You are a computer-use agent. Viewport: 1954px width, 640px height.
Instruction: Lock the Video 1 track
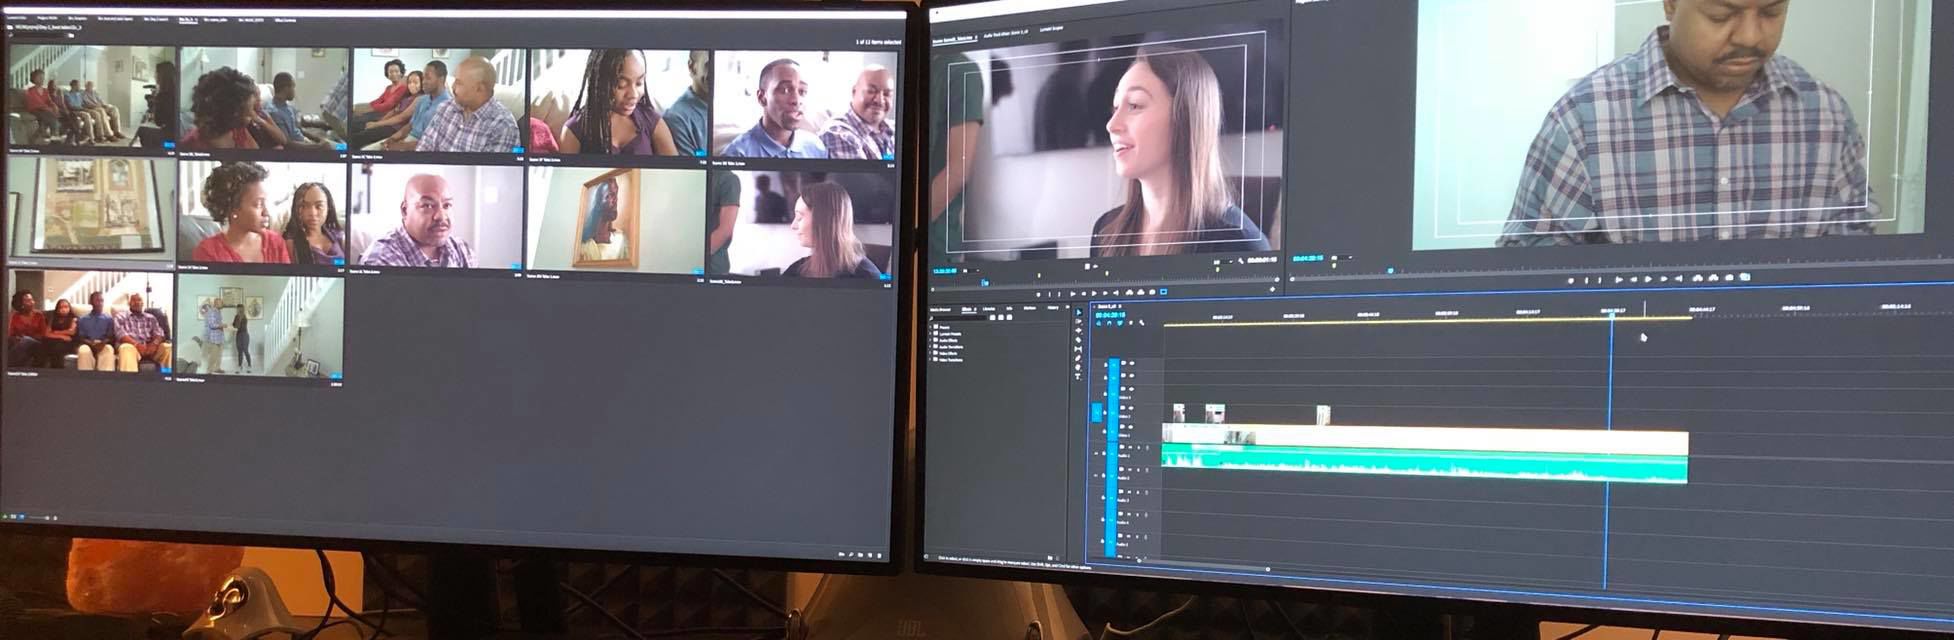(x=1104, y=431)
